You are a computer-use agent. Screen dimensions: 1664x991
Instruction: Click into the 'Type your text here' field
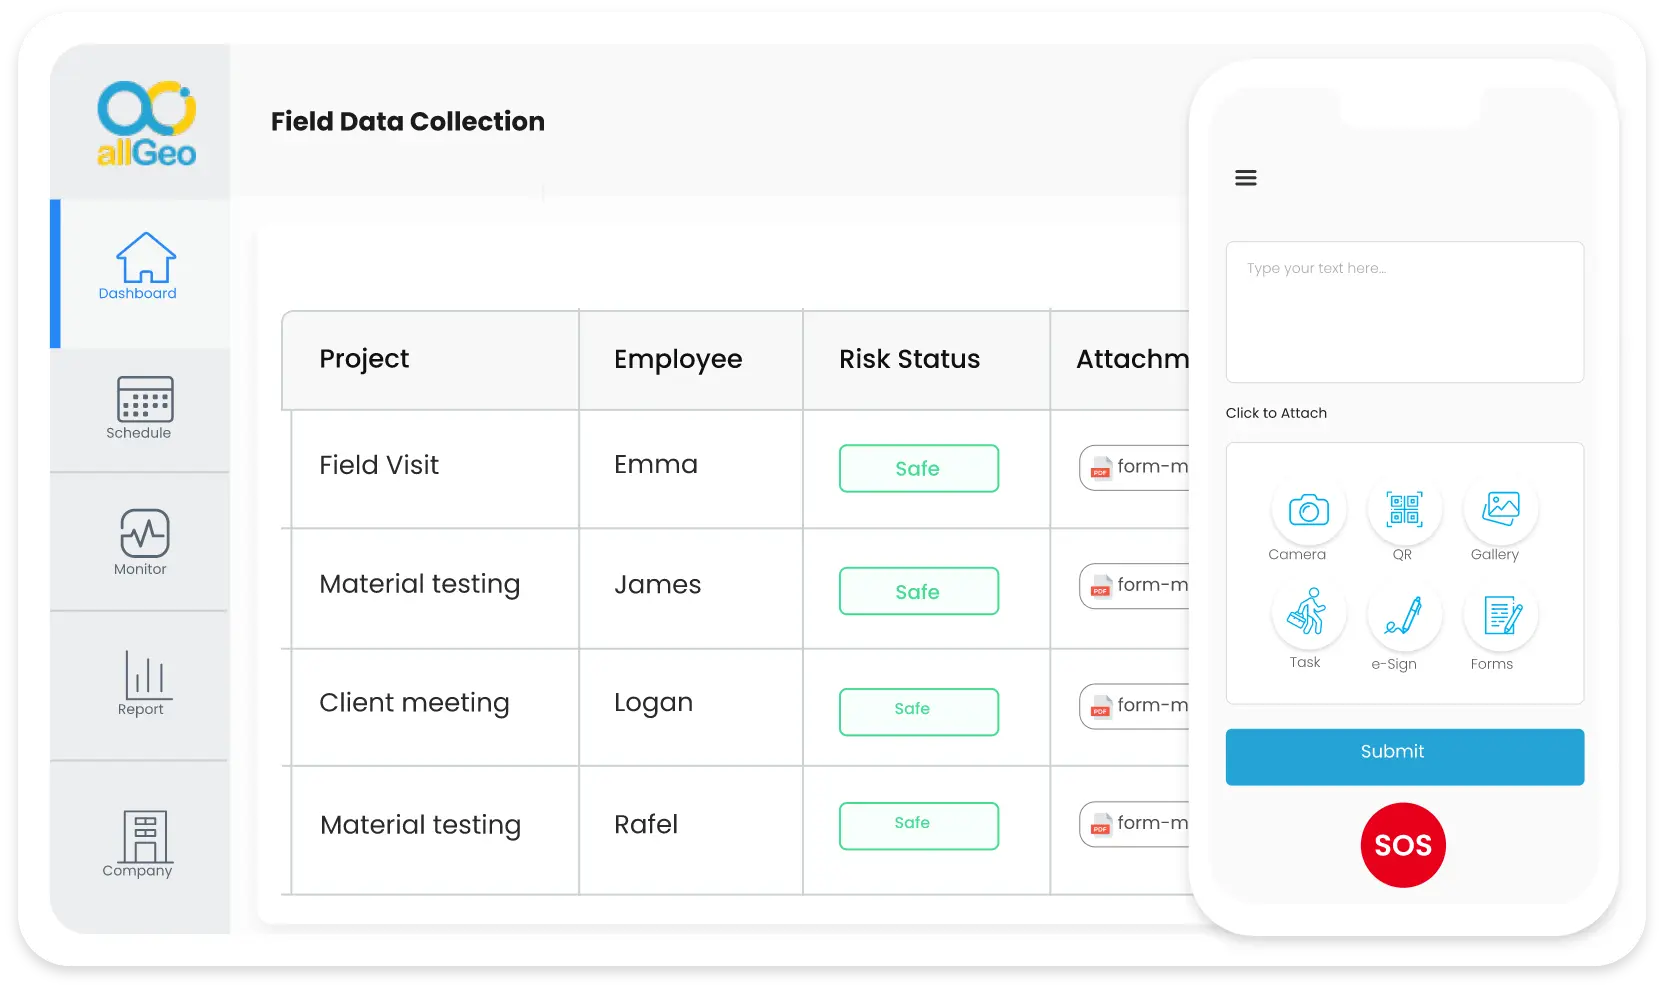[x=1404, y=312]
